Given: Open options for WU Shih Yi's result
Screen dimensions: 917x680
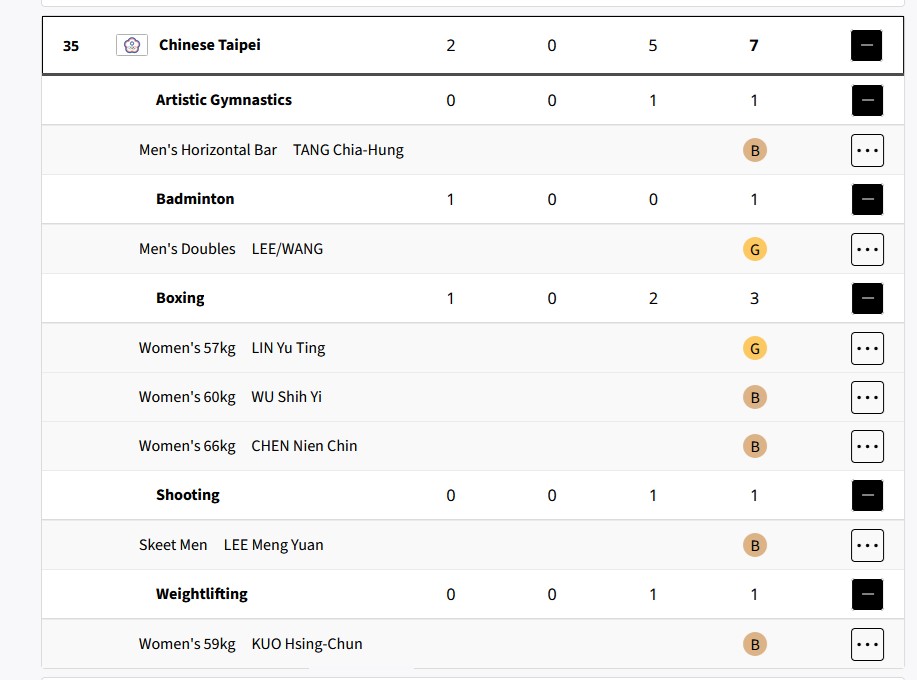Looking at the screenshot, I should tap(866, 396).
